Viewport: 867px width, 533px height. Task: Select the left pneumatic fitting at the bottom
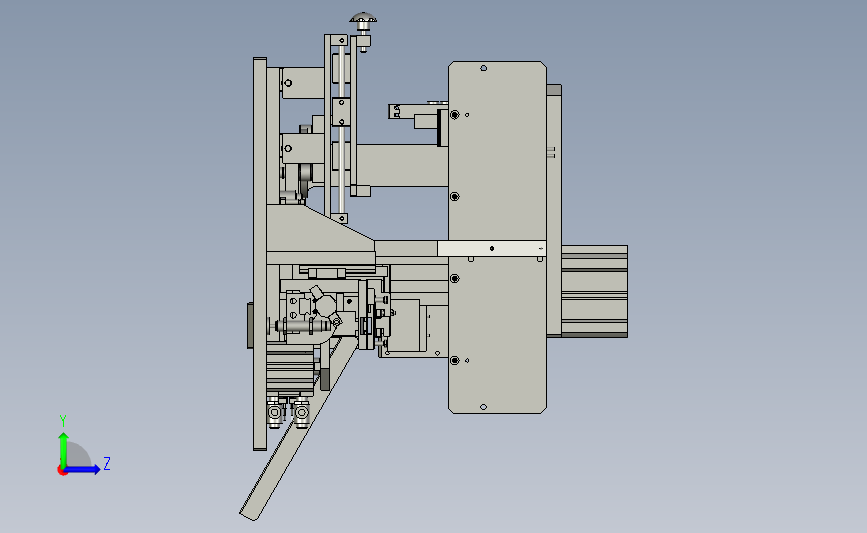click(275, 413)
